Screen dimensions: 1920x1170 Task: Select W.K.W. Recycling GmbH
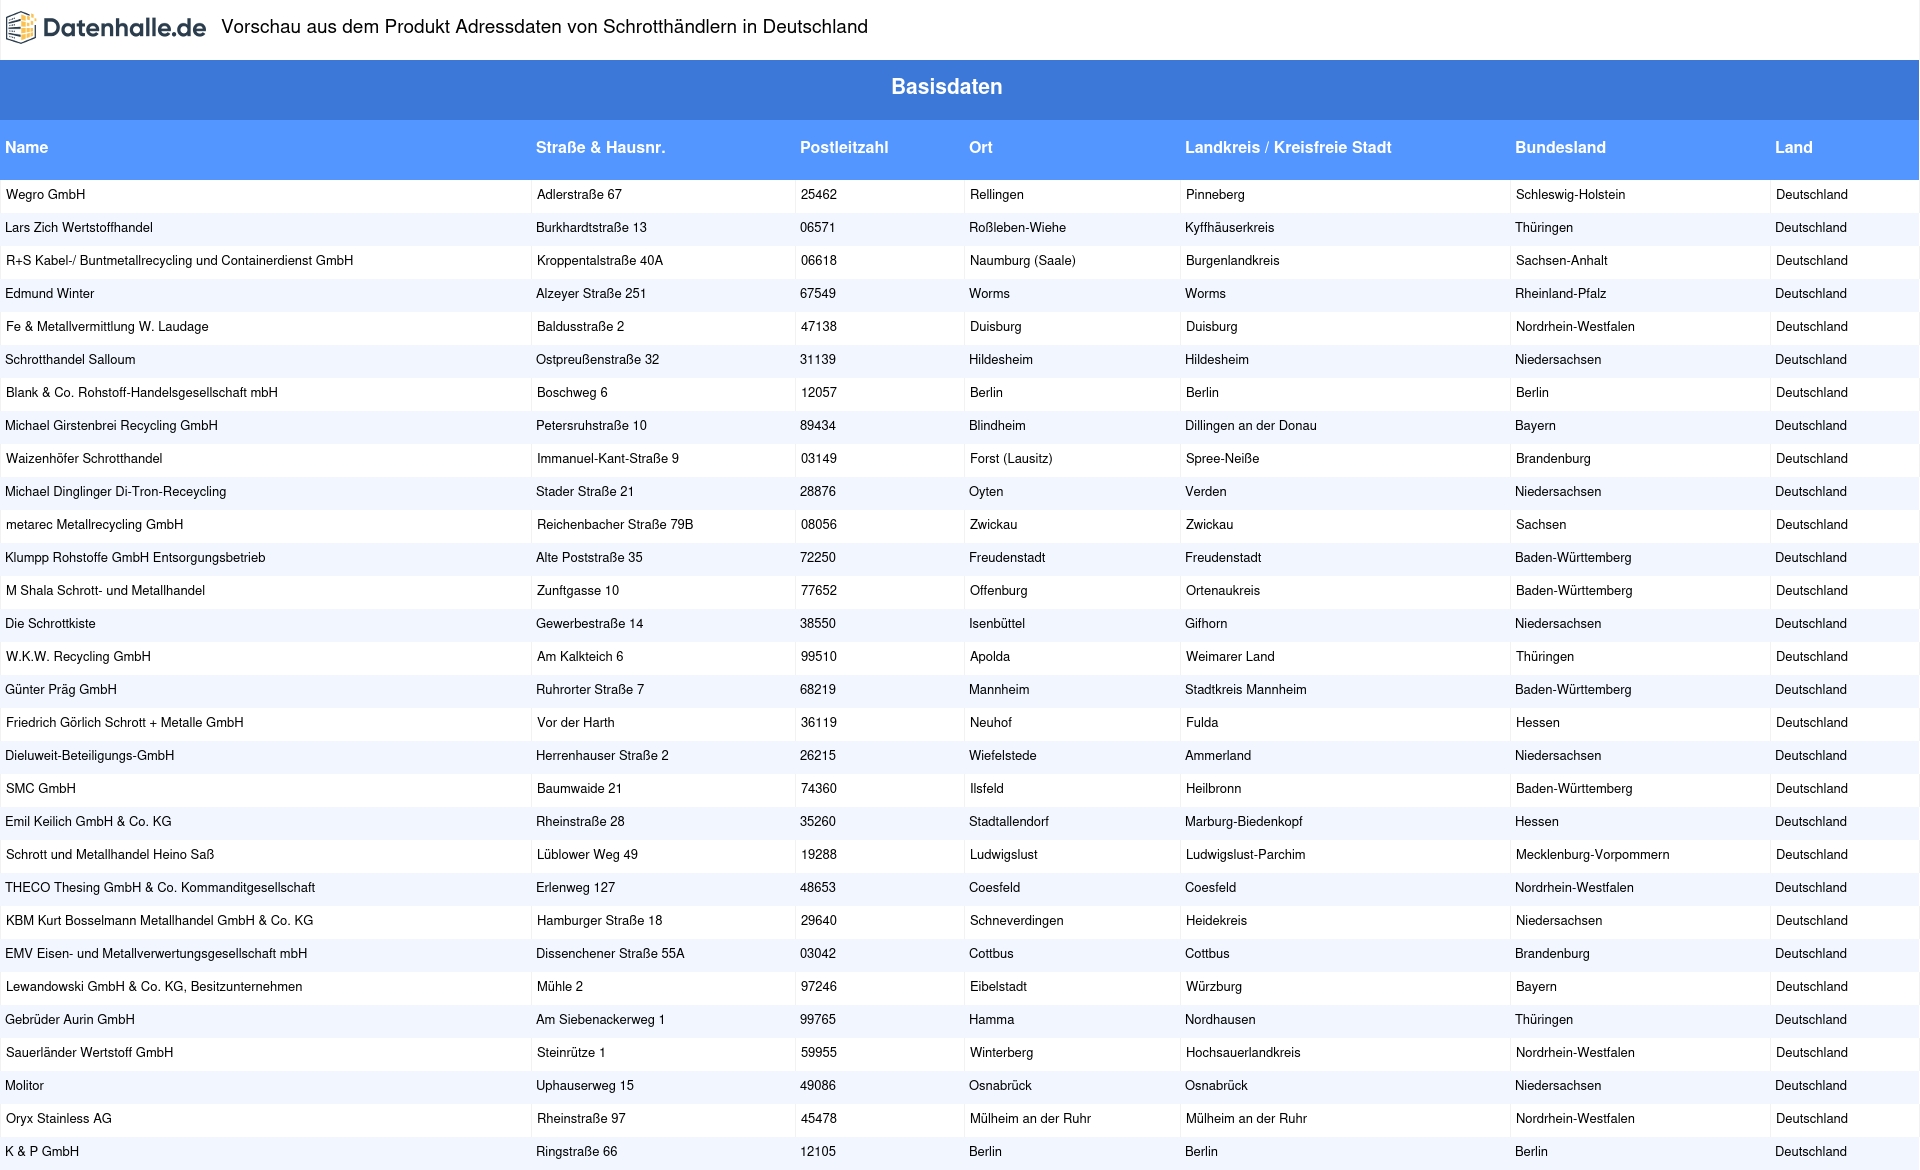(78, 657)
